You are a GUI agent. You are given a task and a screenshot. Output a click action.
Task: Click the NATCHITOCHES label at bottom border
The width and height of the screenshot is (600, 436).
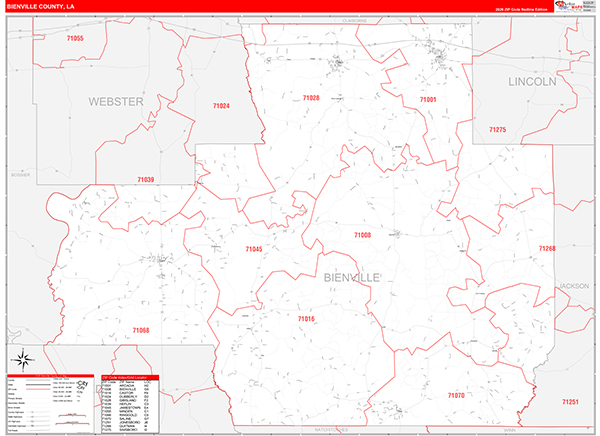click(331, 430)
